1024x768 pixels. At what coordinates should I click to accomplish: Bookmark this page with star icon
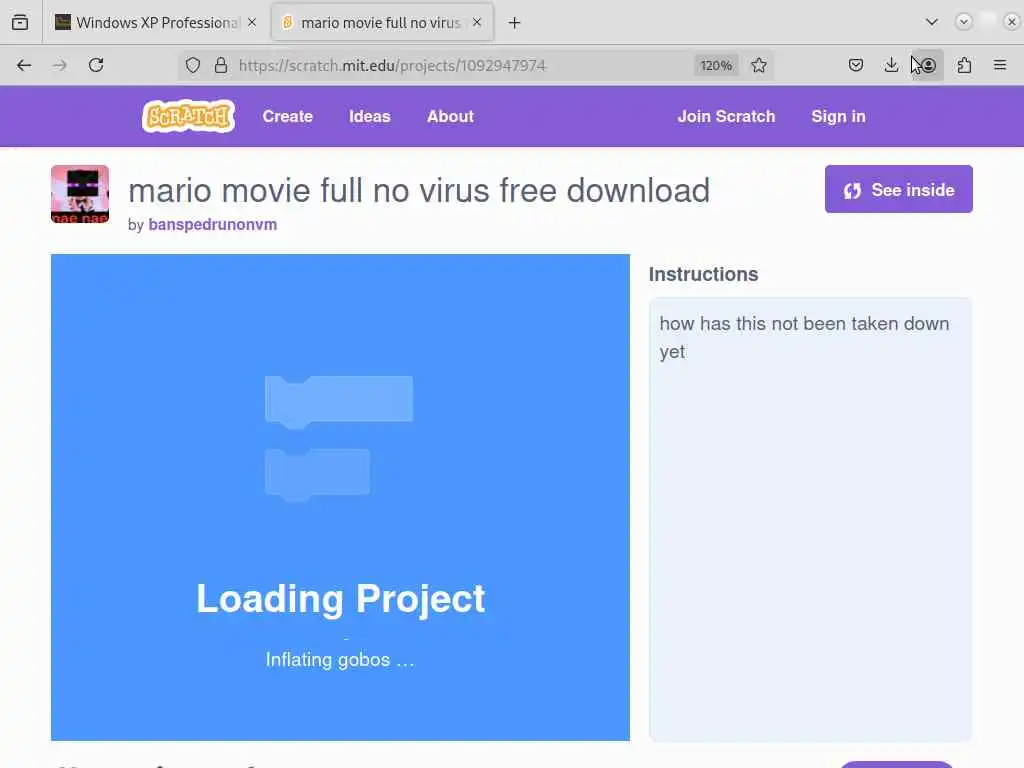[759, 65]
